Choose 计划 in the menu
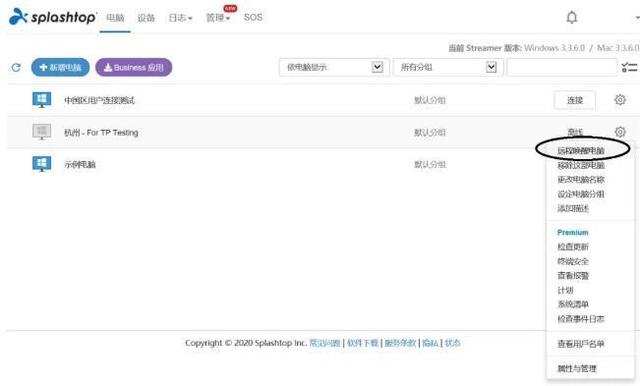Screen dimensions: 640x386 565,290
